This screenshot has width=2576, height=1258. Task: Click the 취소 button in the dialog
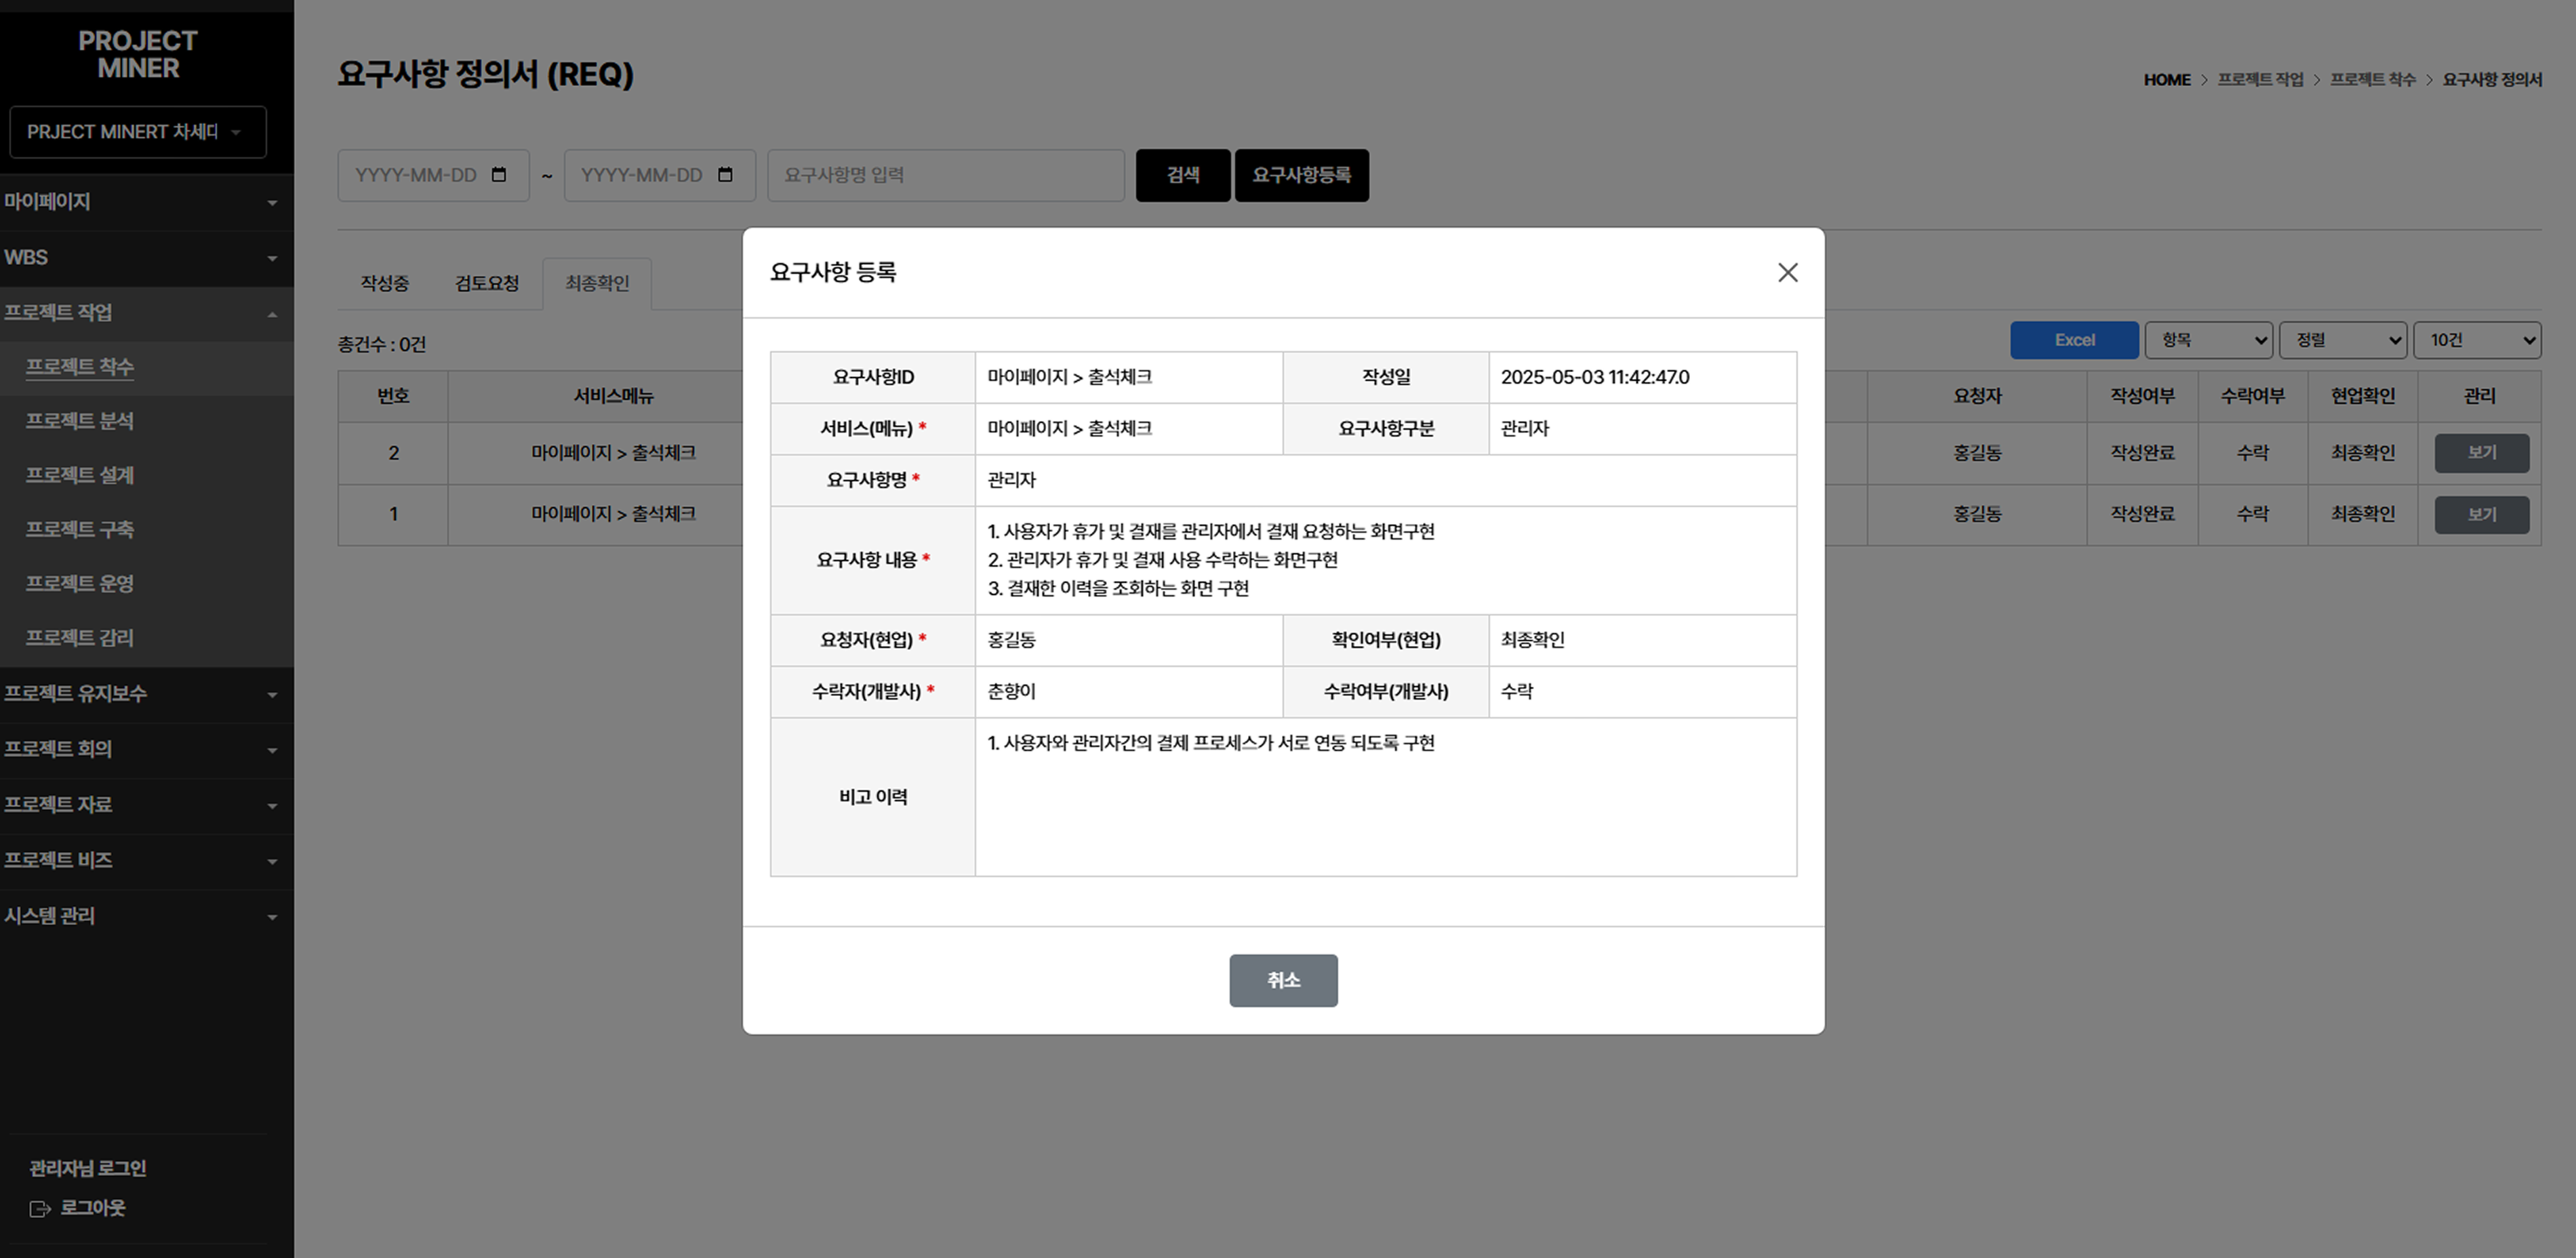point(1283,980)
